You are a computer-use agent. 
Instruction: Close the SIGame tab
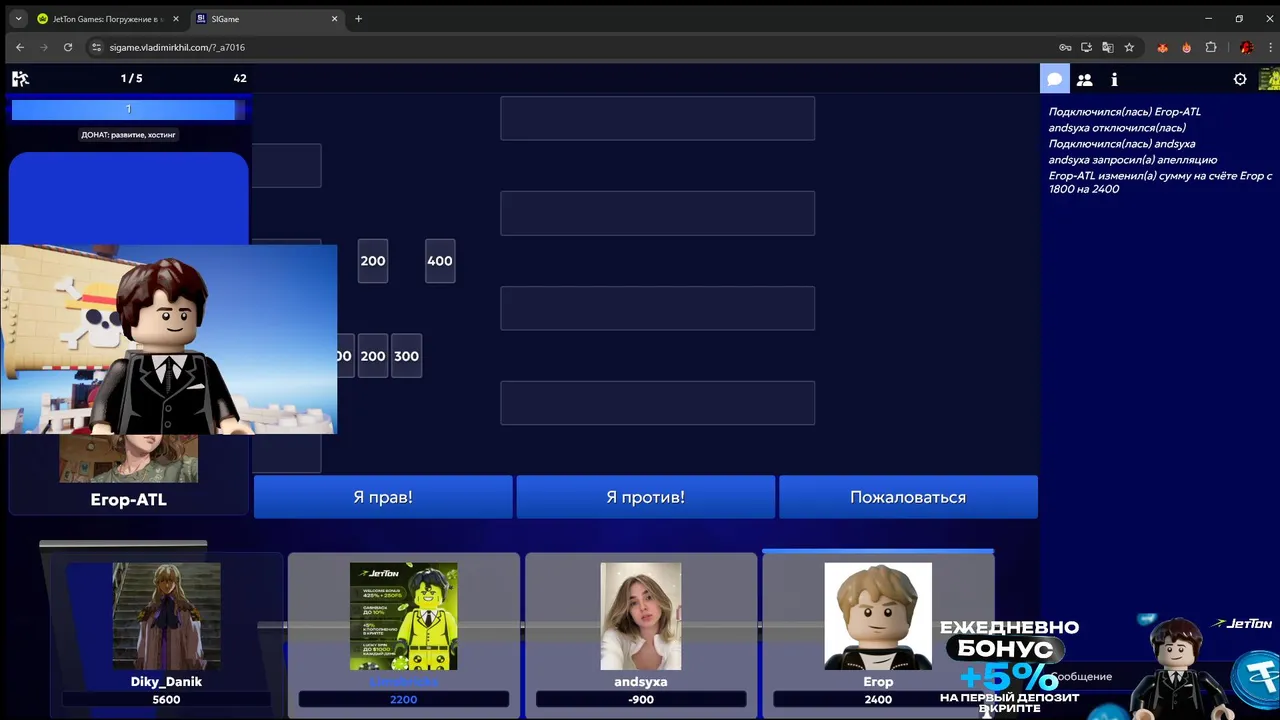tap(333, 19)
